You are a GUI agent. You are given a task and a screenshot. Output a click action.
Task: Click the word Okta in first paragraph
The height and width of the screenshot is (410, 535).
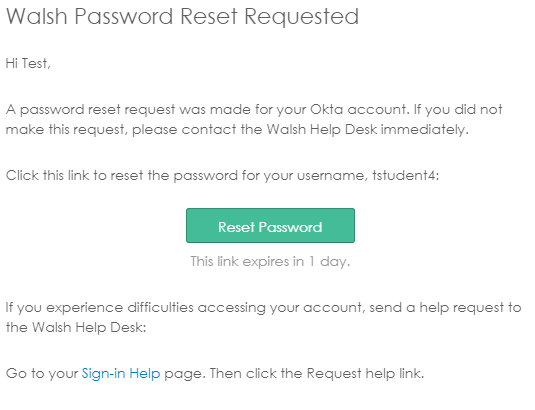coord(326,109)
